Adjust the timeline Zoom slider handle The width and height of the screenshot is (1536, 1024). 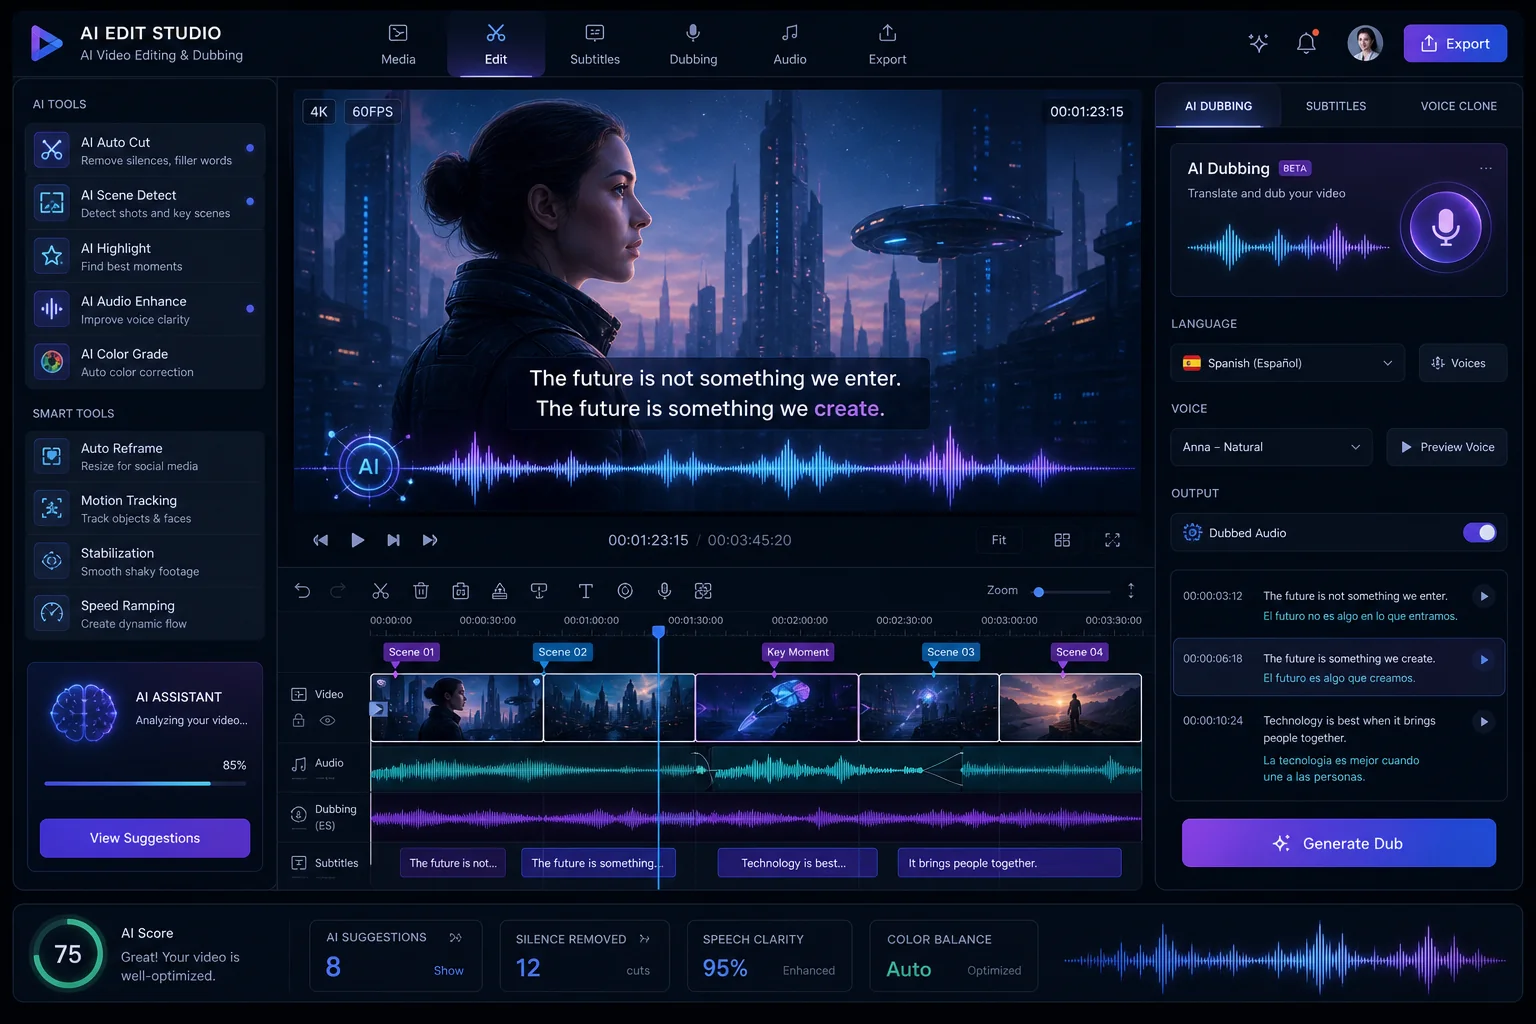[x=1039, y=592]
